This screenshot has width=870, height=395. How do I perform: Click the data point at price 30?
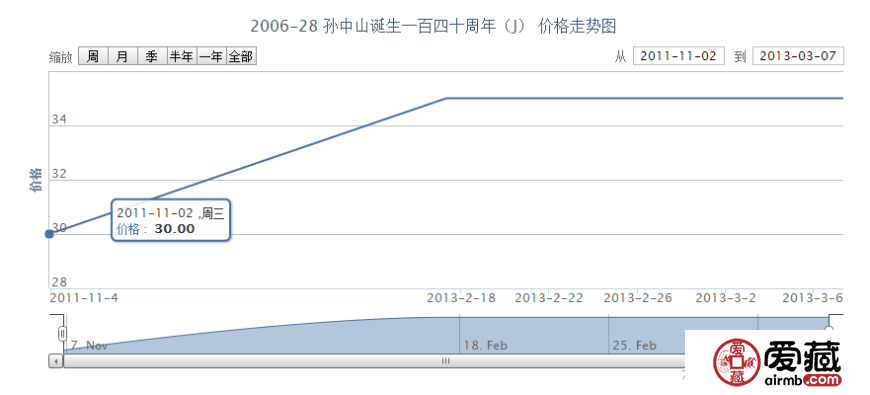(x=49, y=234)
